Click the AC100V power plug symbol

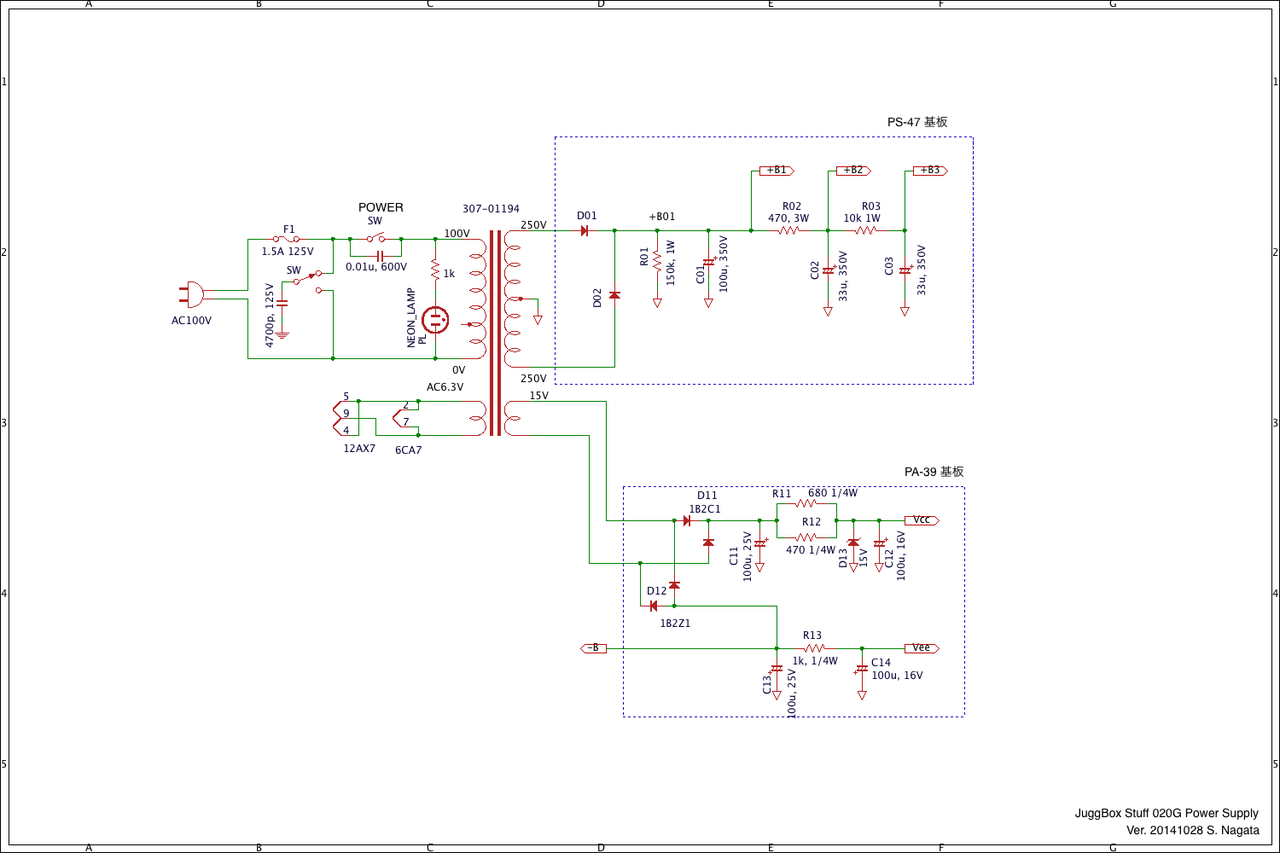pyautogui.click(x=194, y=295)
